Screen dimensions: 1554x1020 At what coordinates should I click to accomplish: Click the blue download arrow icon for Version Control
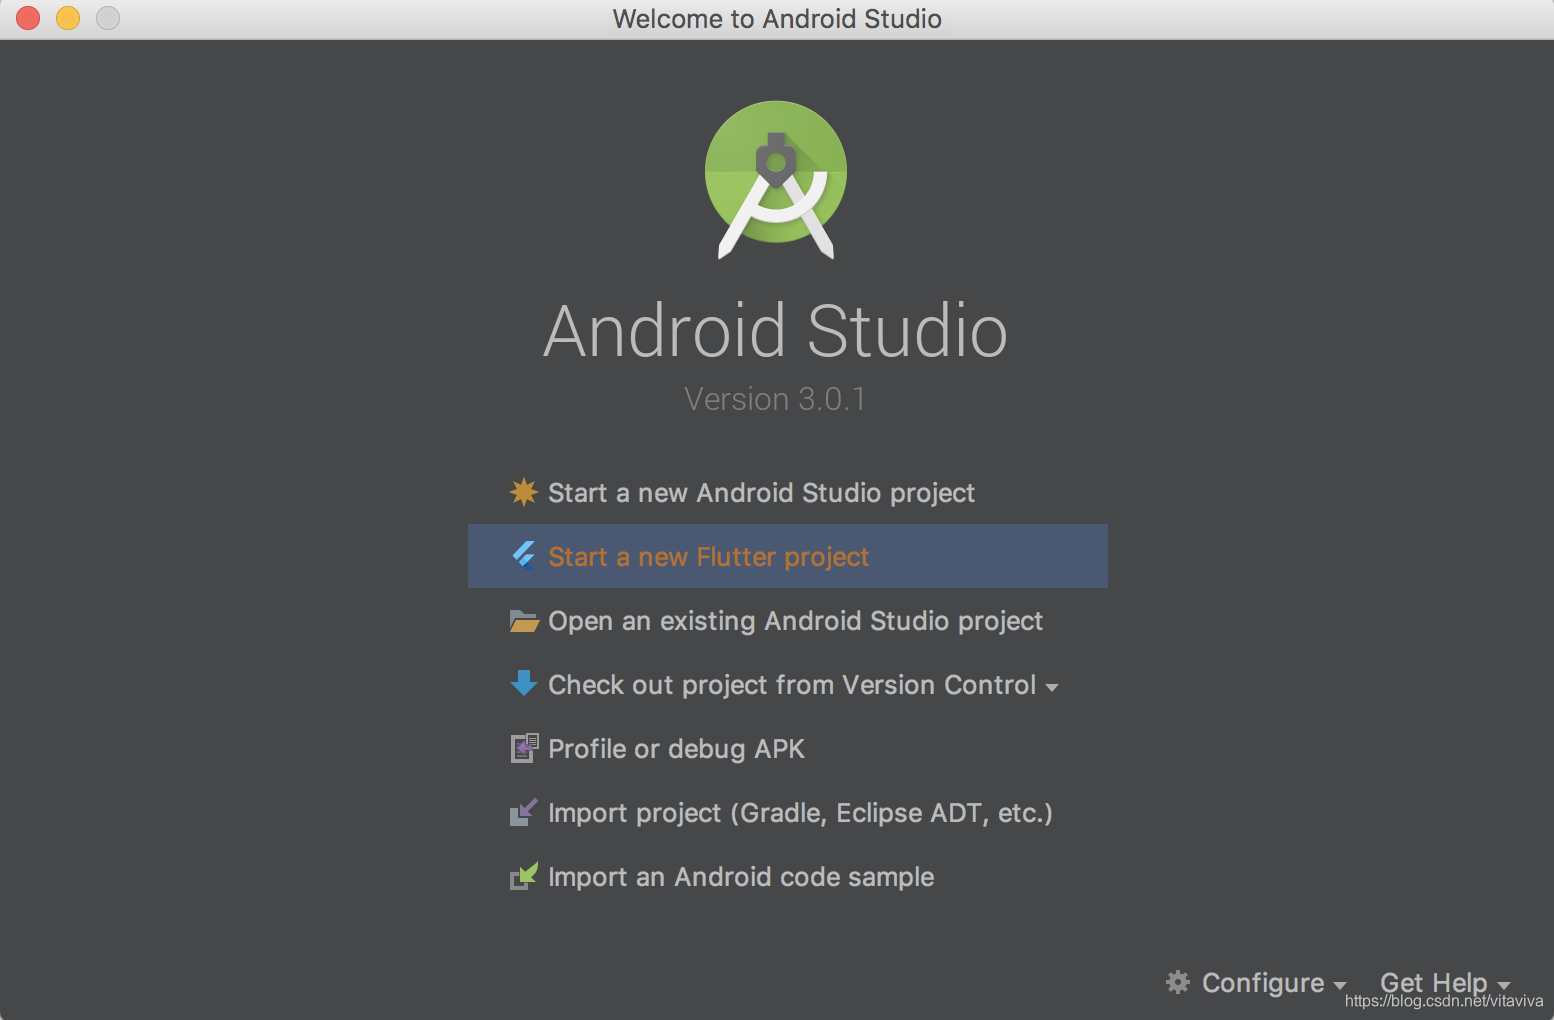click(x=524, y=684)
